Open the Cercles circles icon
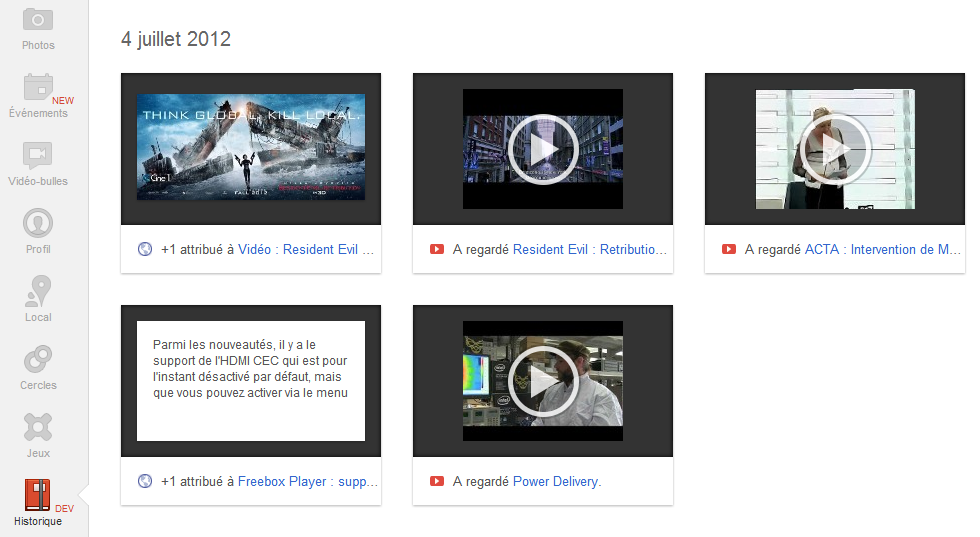 click(x=38, y=359)
